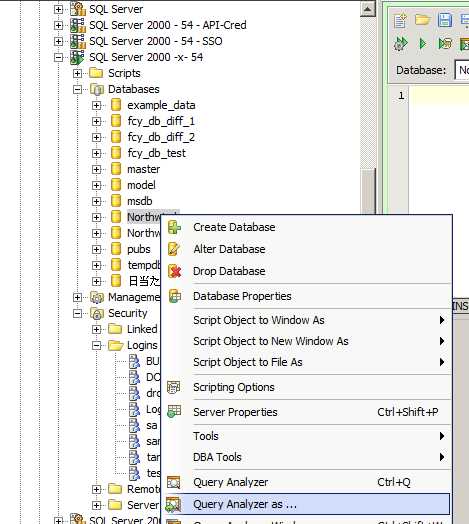Click the green execute arrow icon
The height and width of the screenshot is (524, 469).
[x=423, y=43]
